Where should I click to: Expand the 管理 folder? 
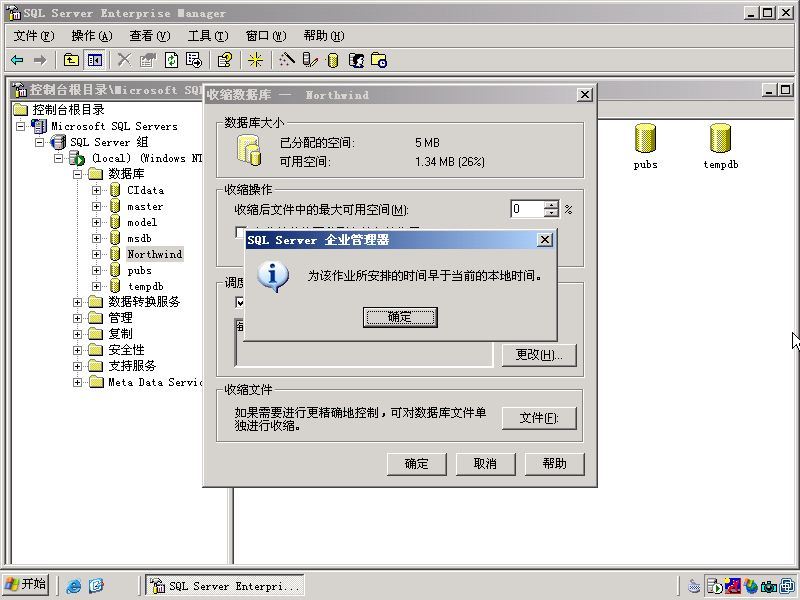coord(78,318)
